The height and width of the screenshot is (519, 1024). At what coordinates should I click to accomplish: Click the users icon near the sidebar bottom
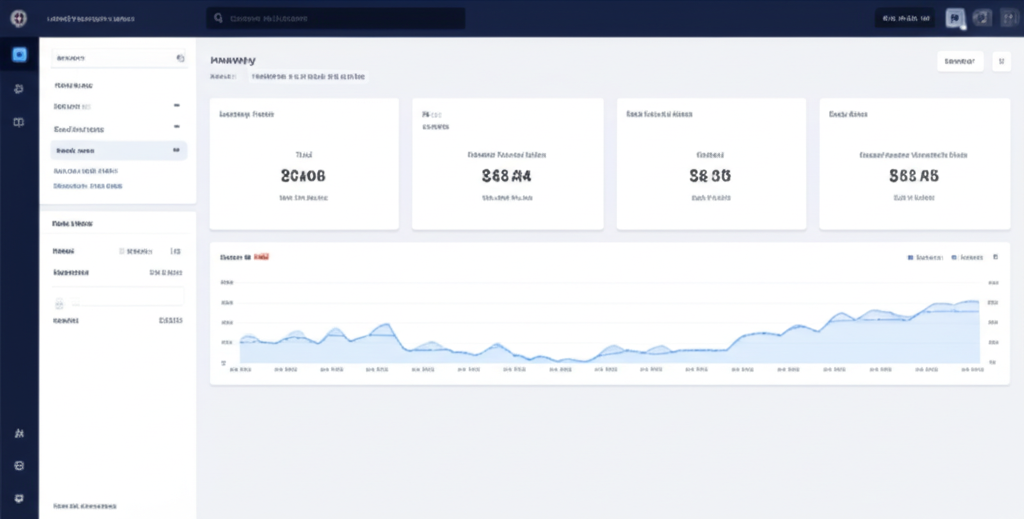tap(19, 434)
